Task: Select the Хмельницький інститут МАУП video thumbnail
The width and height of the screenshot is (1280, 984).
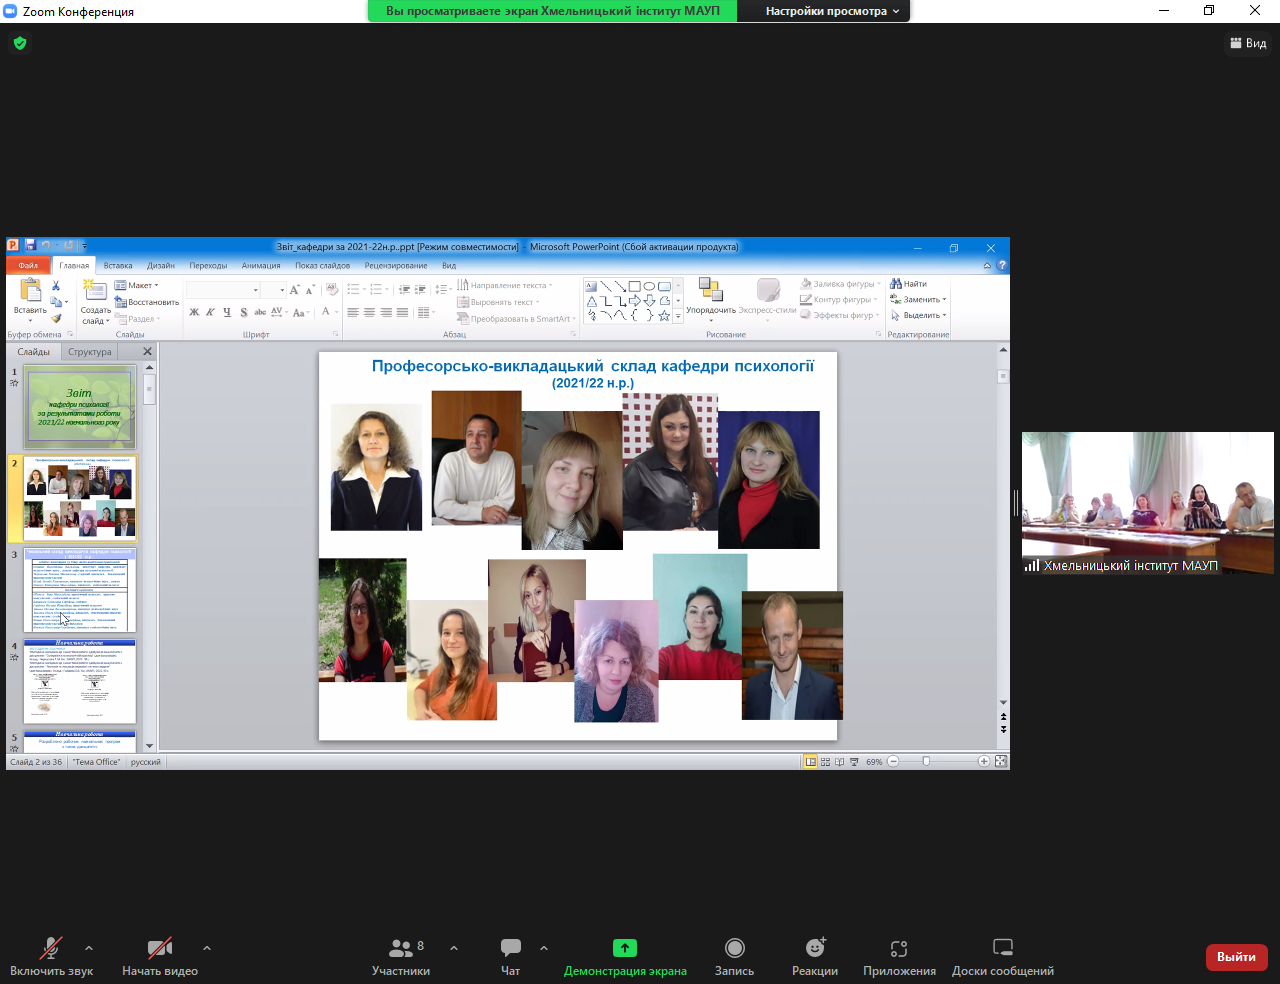Action: click(x=1147, y=502)
